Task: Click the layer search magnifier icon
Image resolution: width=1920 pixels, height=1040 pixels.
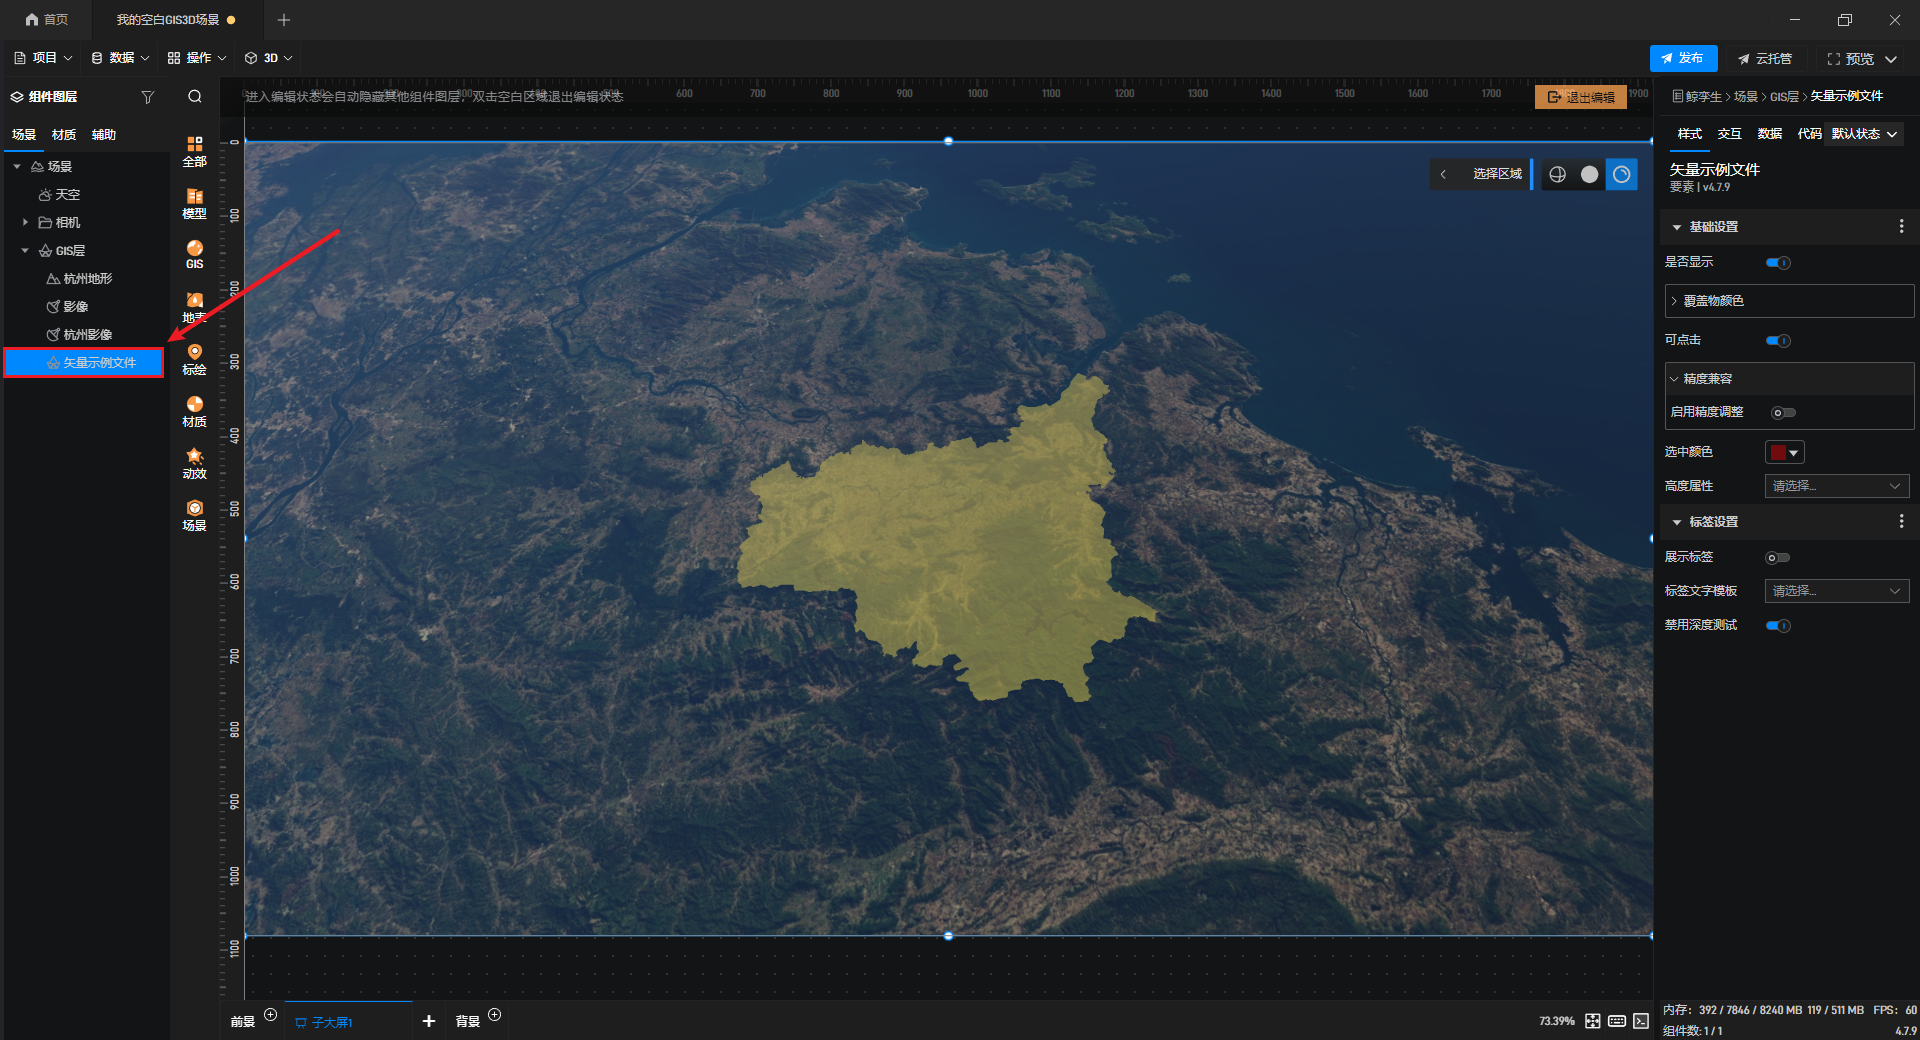Action: point(195,96)
